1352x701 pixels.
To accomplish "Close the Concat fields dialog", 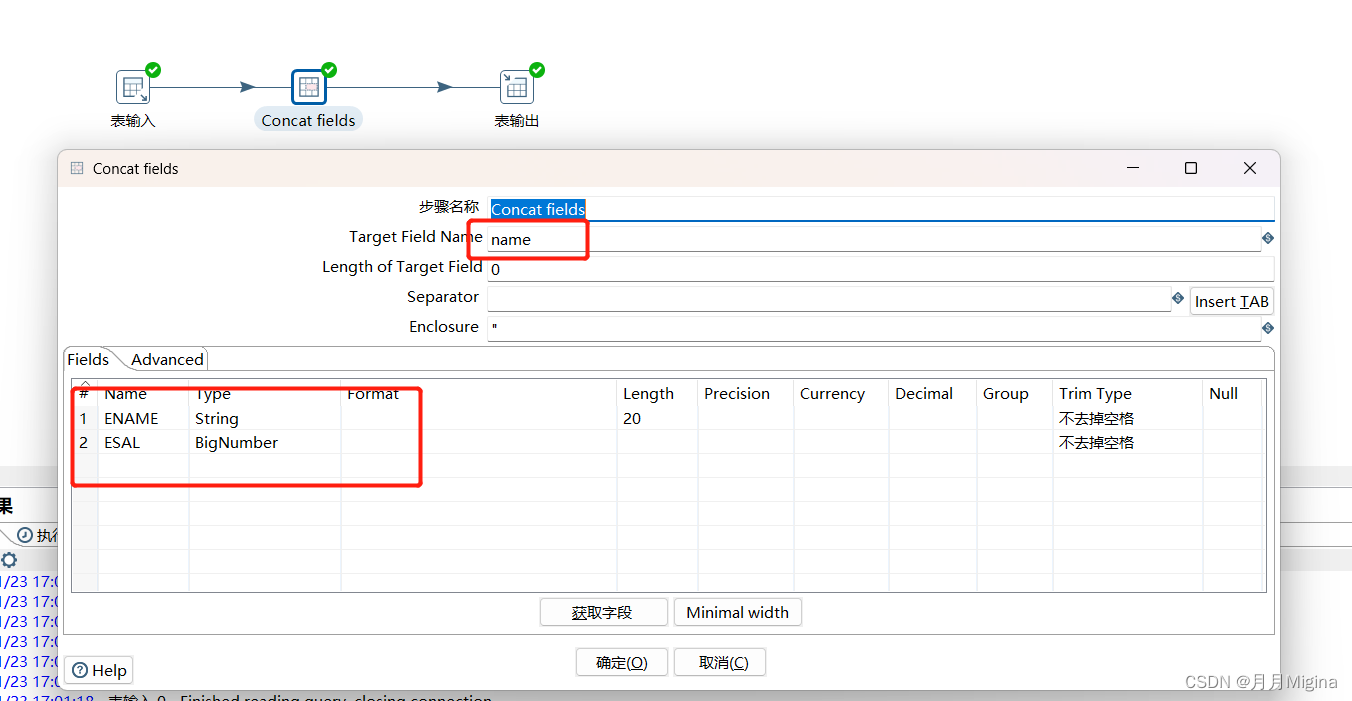I will pos(1250,168).
